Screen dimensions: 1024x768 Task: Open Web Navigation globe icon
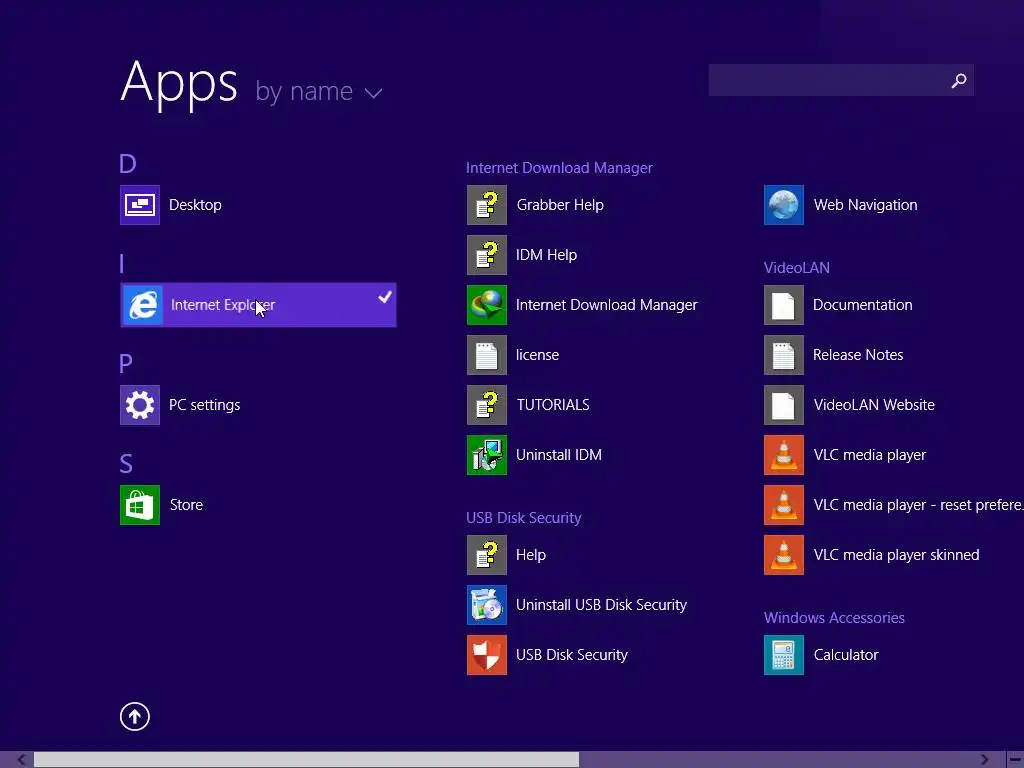click(x=784, y=205)
